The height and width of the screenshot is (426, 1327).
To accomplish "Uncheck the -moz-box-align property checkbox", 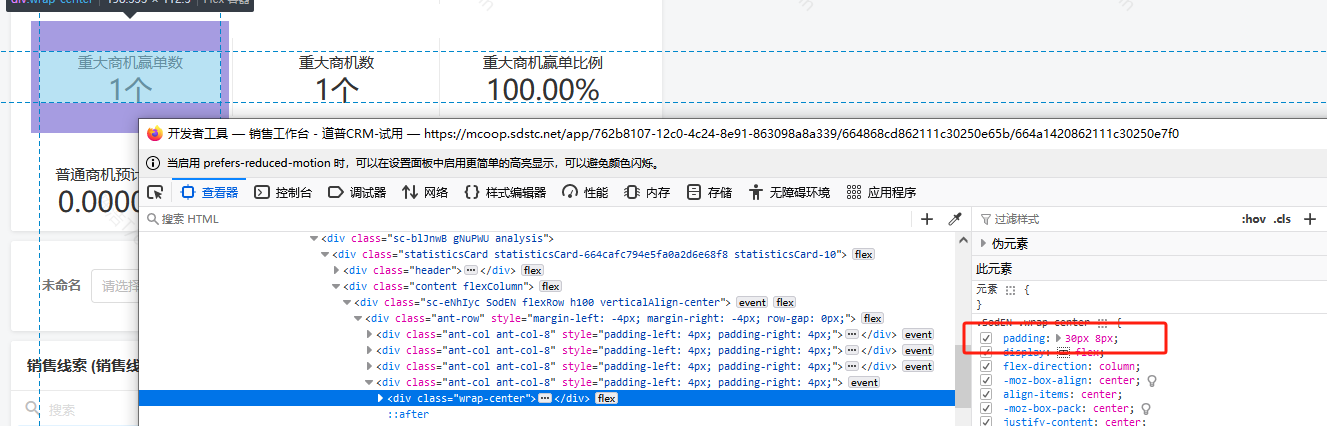I will (x=986, y=380).
